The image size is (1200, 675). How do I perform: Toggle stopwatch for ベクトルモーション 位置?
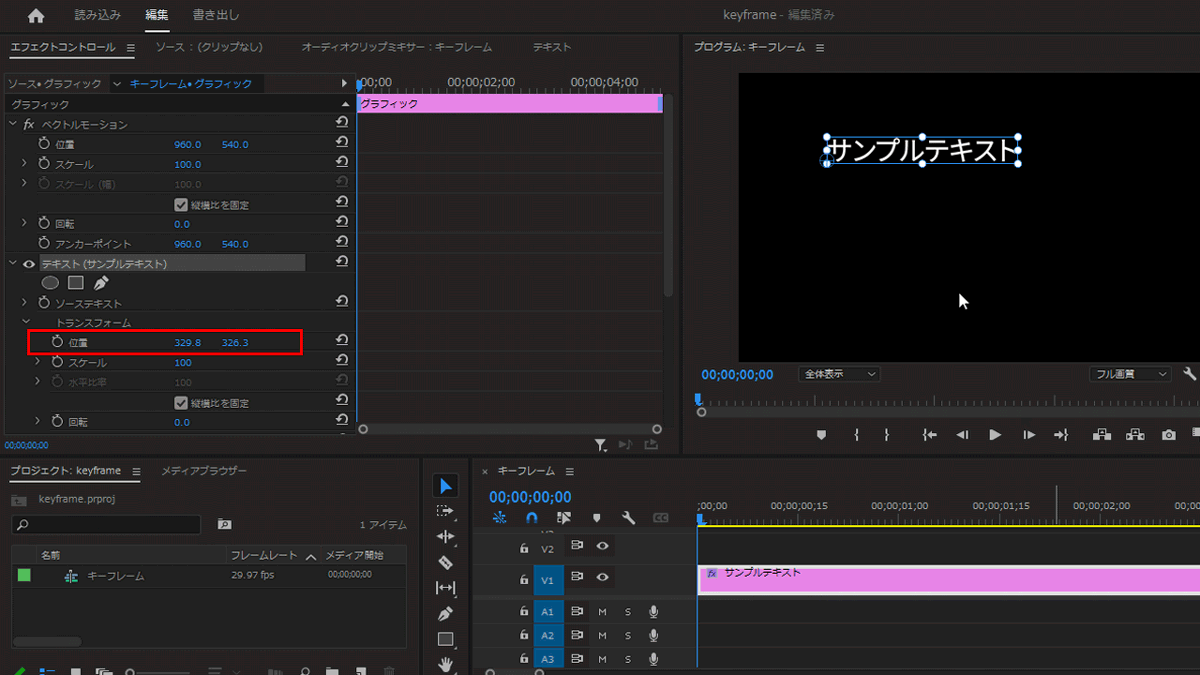(x=44, y=144)
